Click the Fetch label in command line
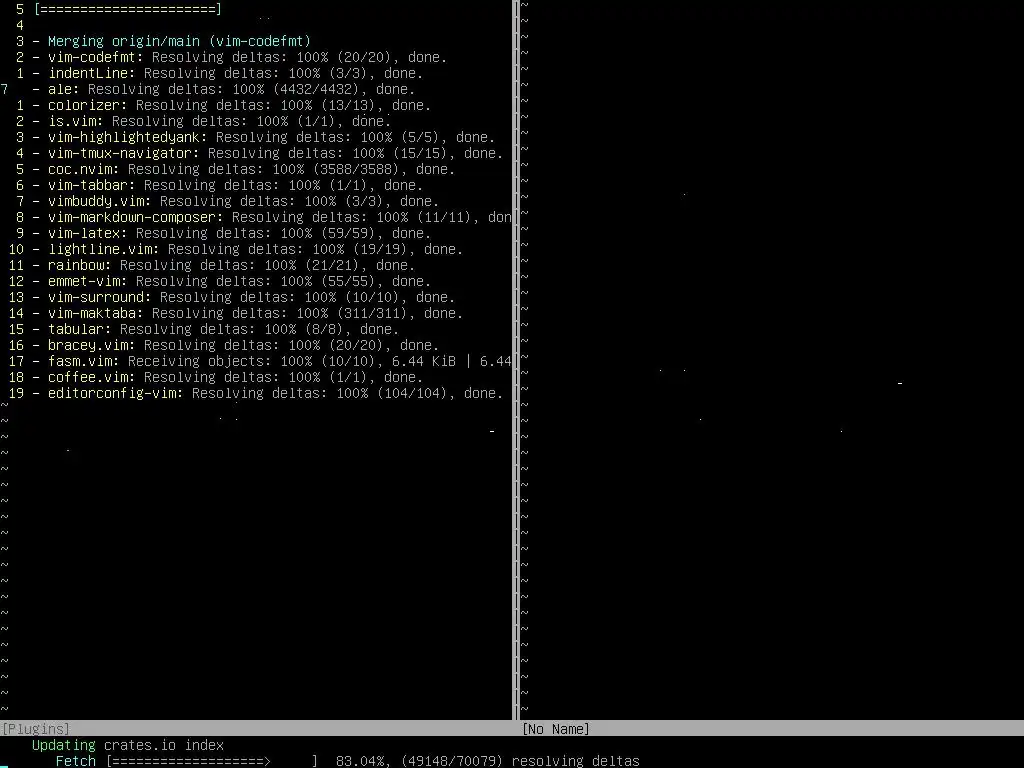1024x768 pixels. tap(76, 761)
